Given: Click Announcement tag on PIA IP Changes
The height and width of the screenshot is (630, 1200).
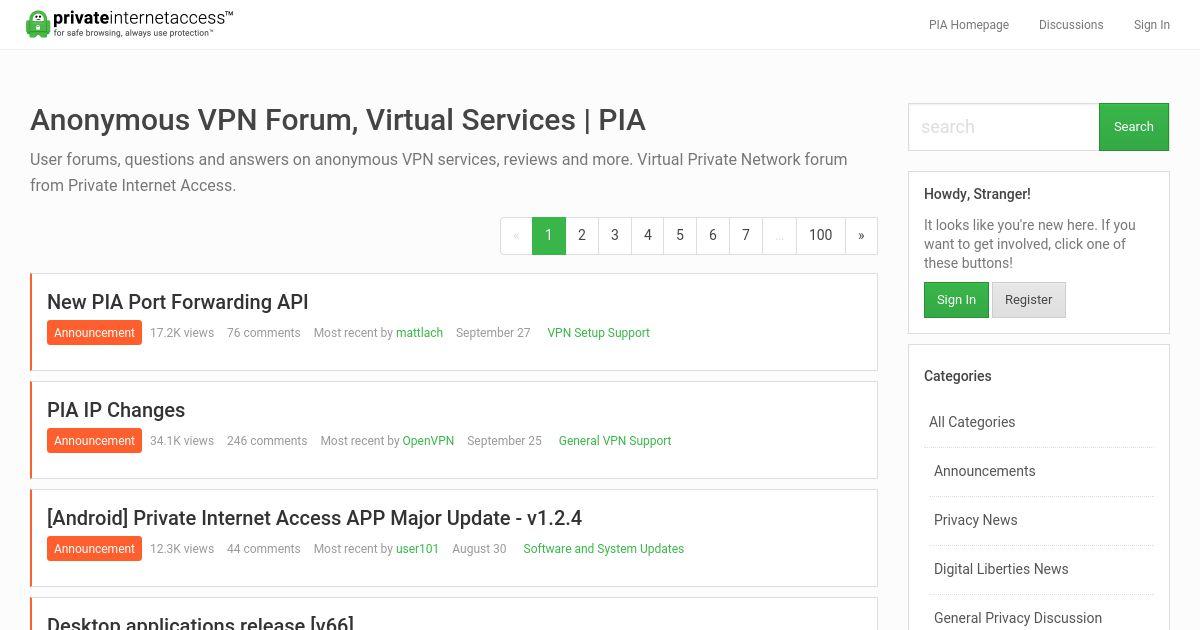Looking at the screenshot, I should pyautogui.click(x=94, y=441).
